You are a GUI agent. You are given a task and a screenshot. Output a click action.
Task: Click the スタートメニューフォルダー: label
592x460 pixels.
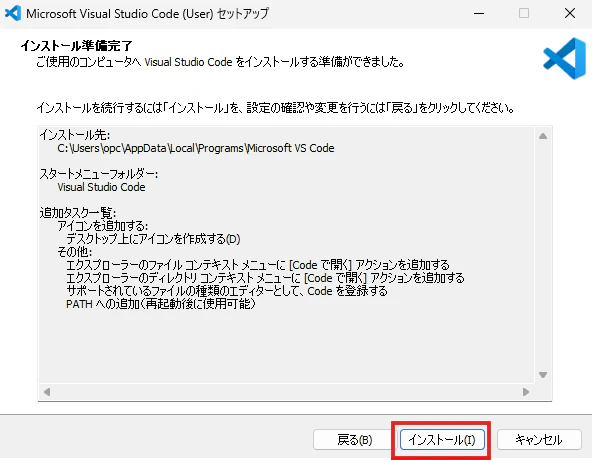pyautogui.click(x=99, y=174)
